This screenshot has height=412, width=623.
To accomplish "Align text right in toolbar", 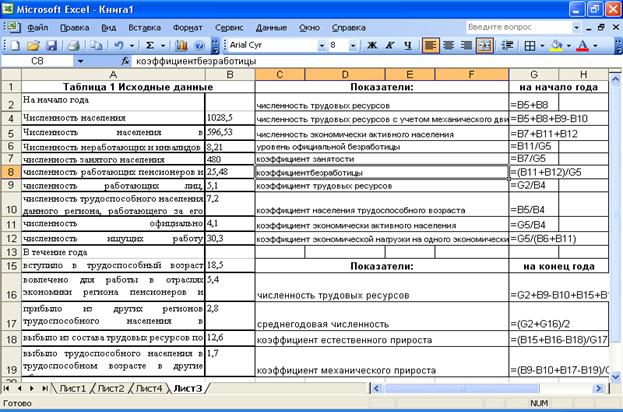I will point(466,46).
